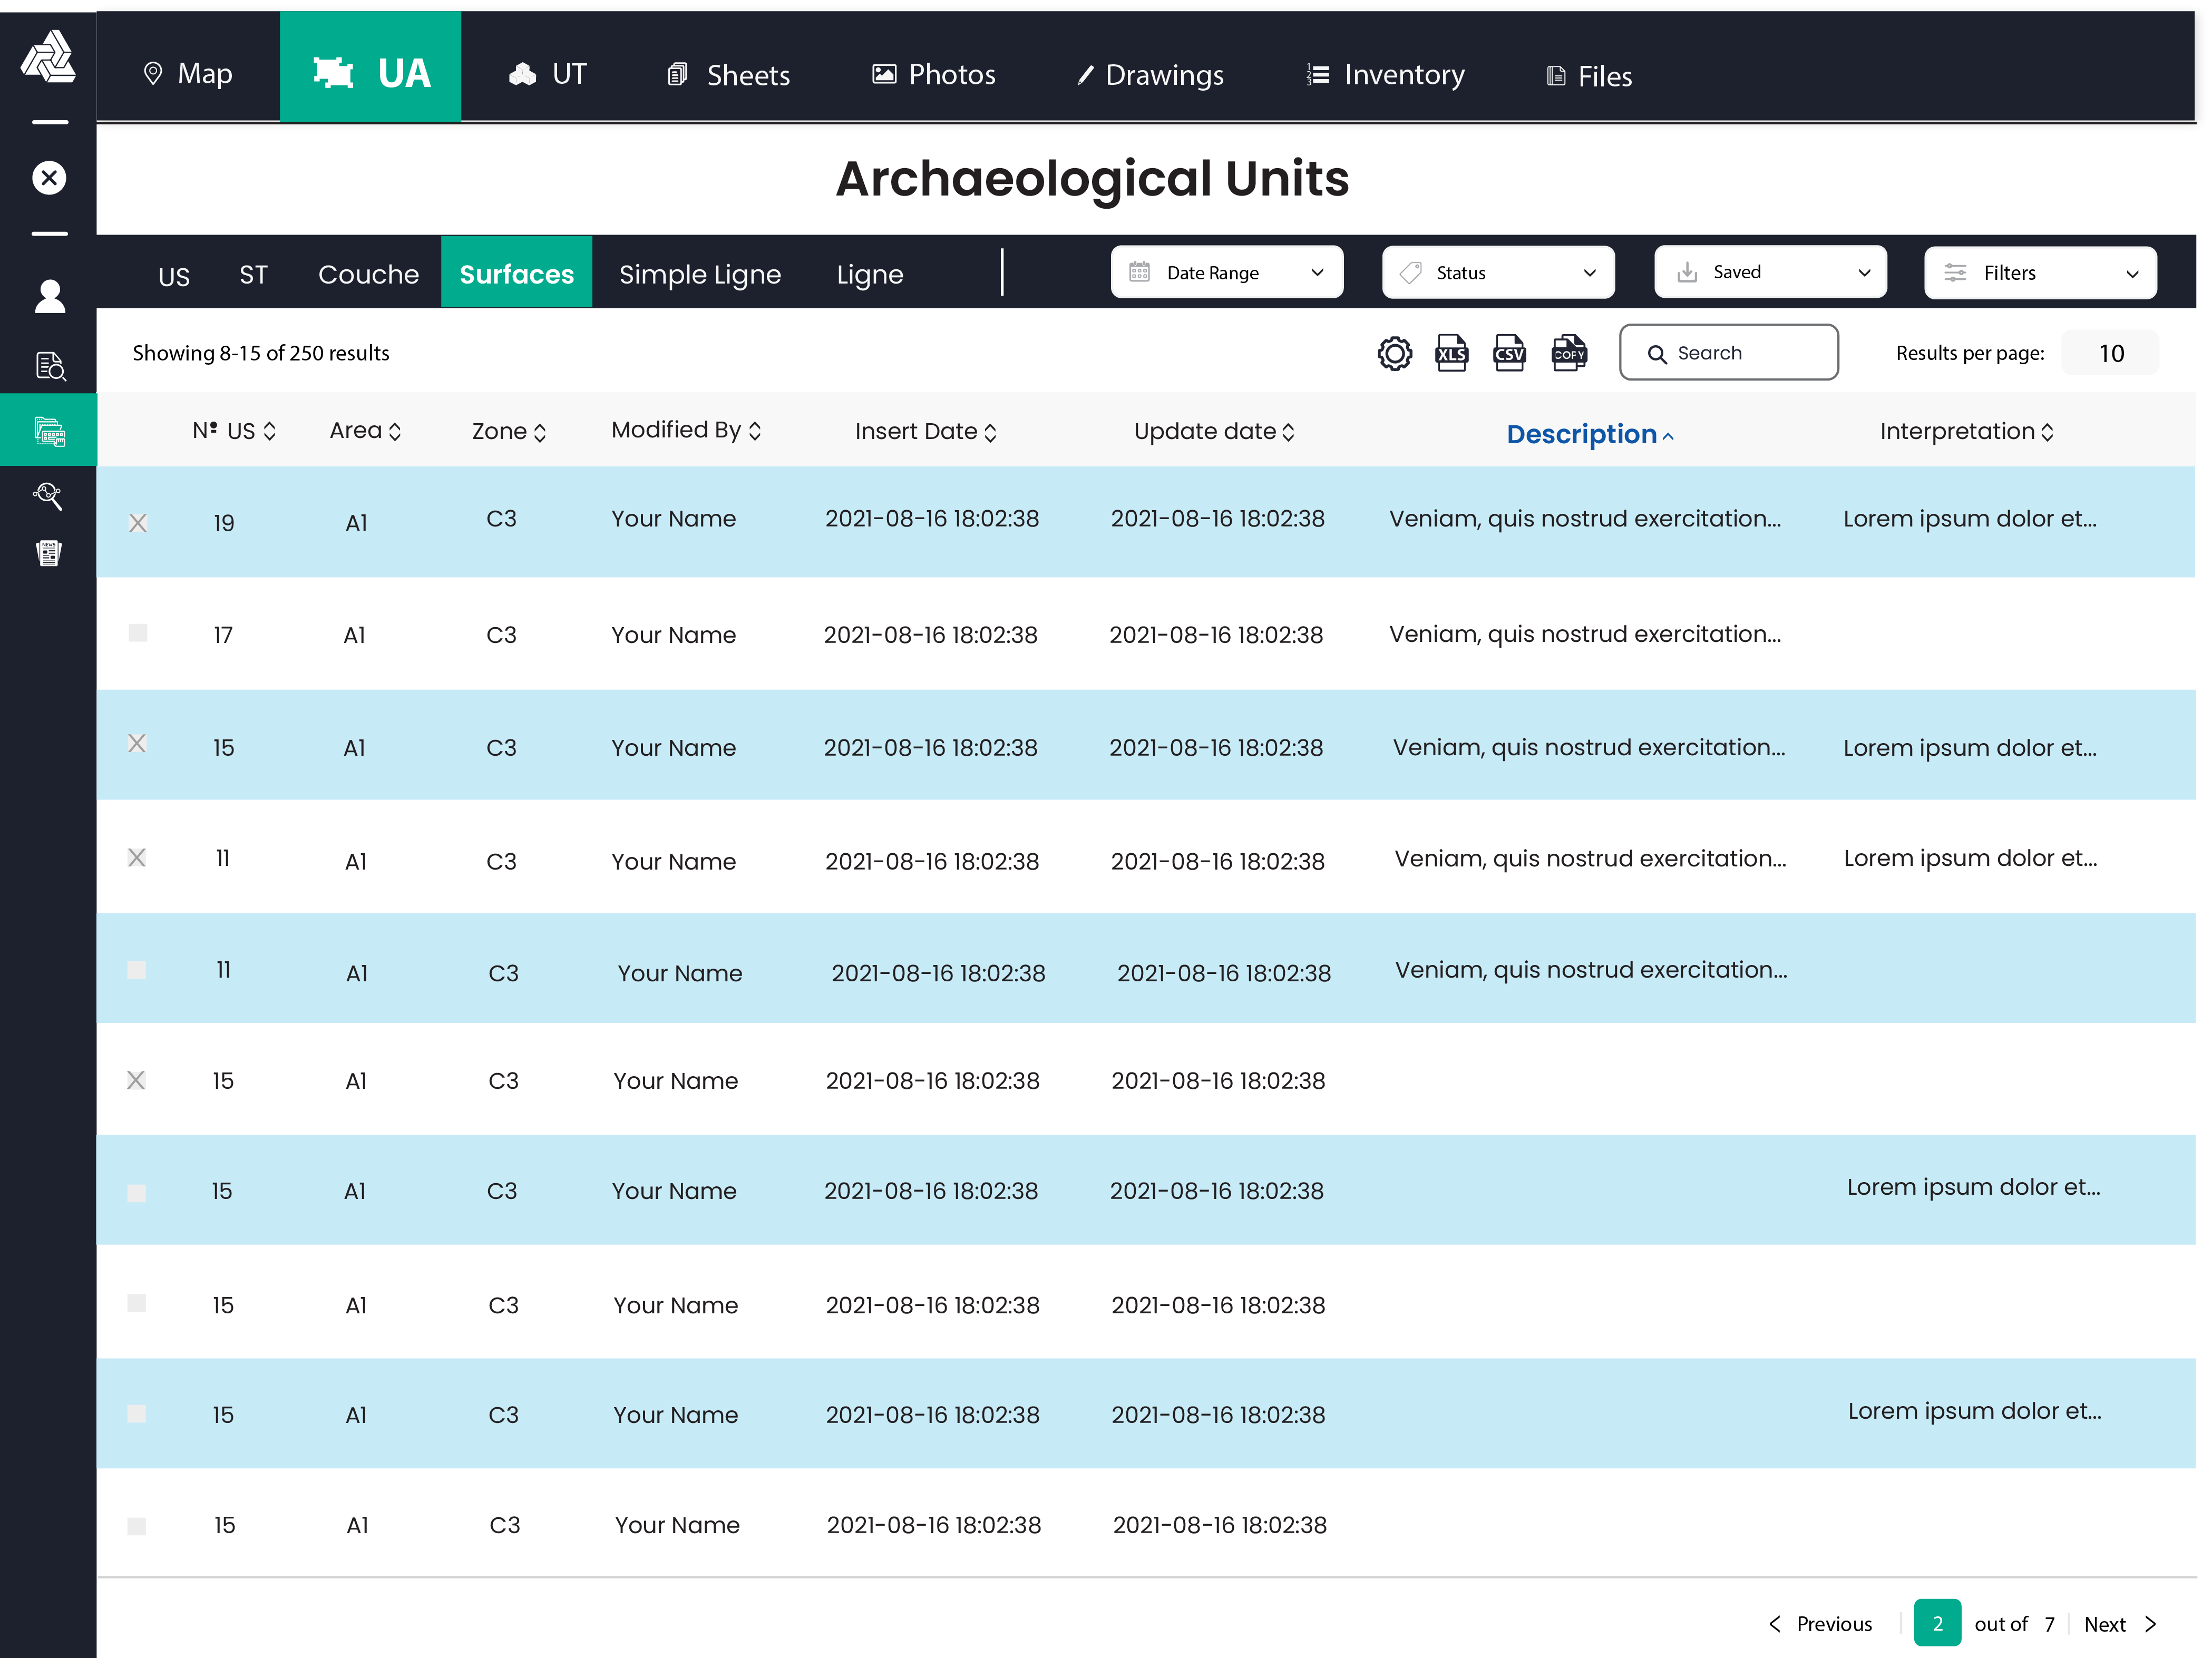
Task: Expand the Filters dropdown
Action: click(2039, 272)
